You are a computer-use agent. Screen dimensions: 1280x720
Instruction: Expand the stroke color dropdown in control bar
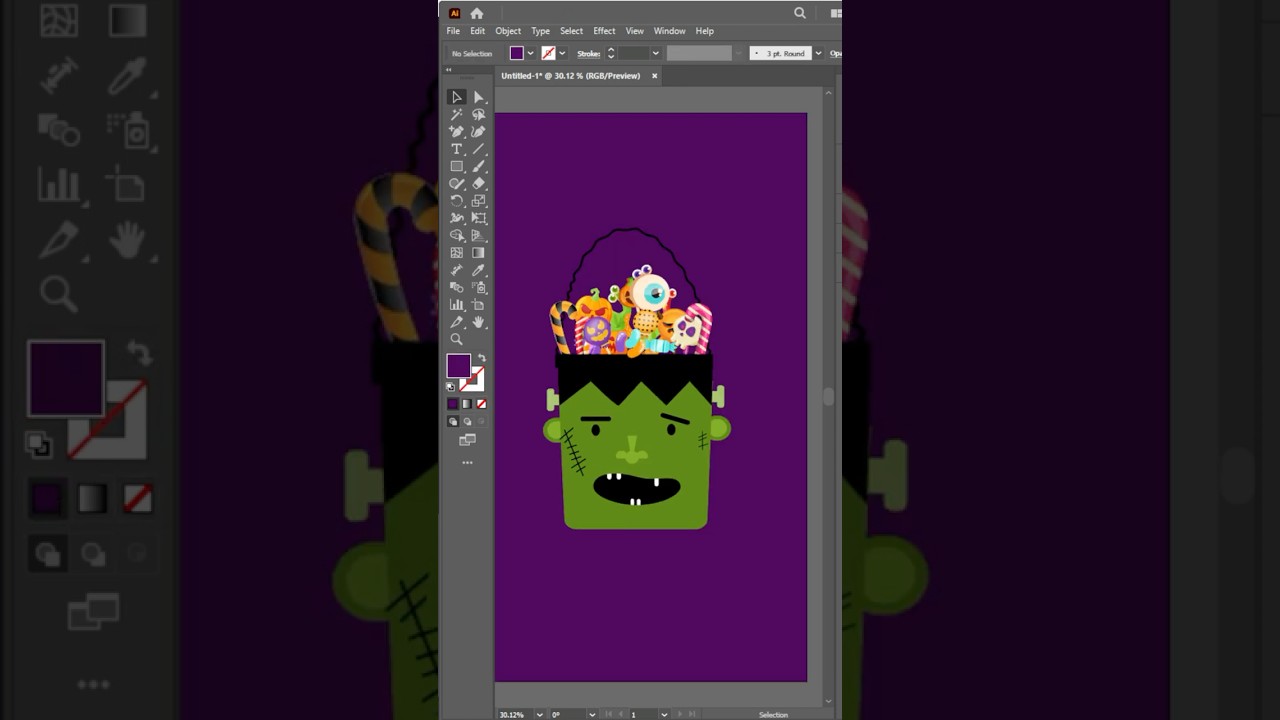(x=562, y=54)
